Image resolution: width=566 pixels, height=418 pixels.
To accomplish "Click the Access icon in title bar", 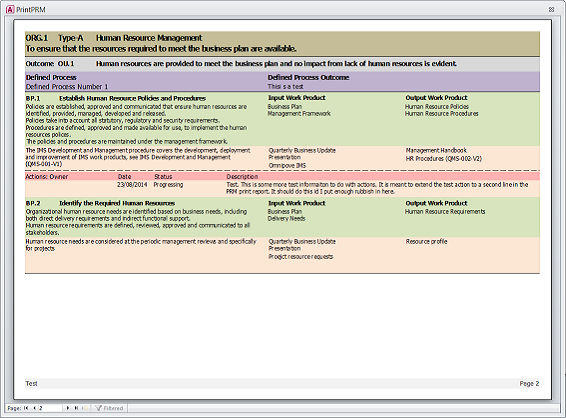I will pos(10,9).
